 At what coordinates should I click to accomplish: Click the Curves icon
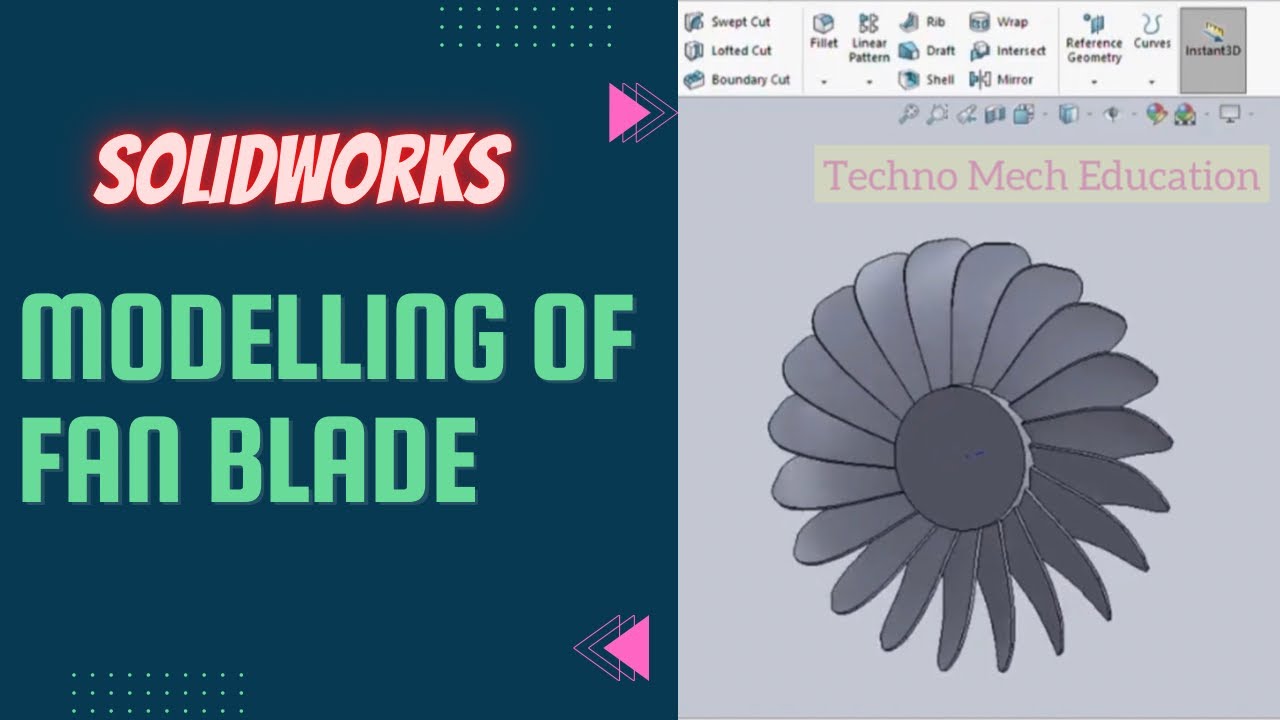[1152, 22]
